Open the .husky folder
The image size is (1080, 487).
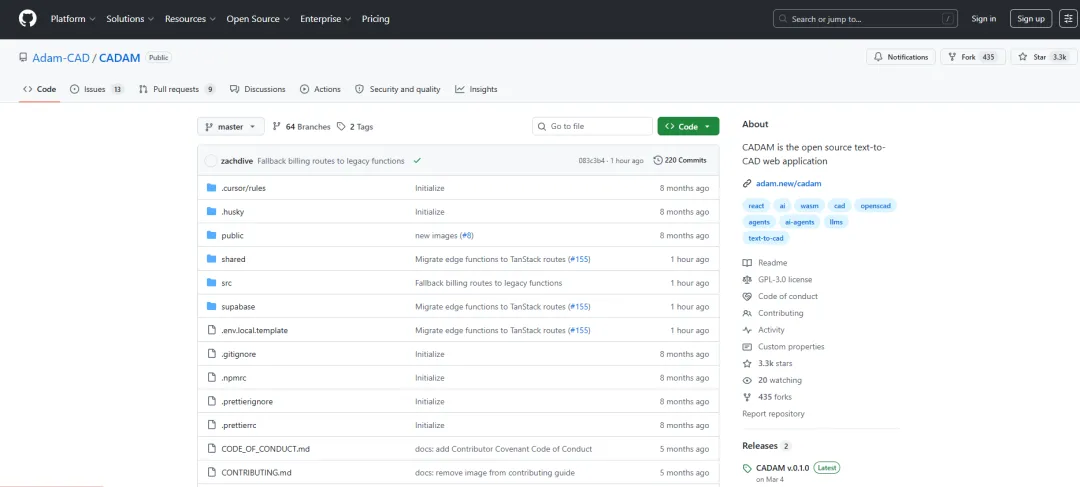pos(233,212)
